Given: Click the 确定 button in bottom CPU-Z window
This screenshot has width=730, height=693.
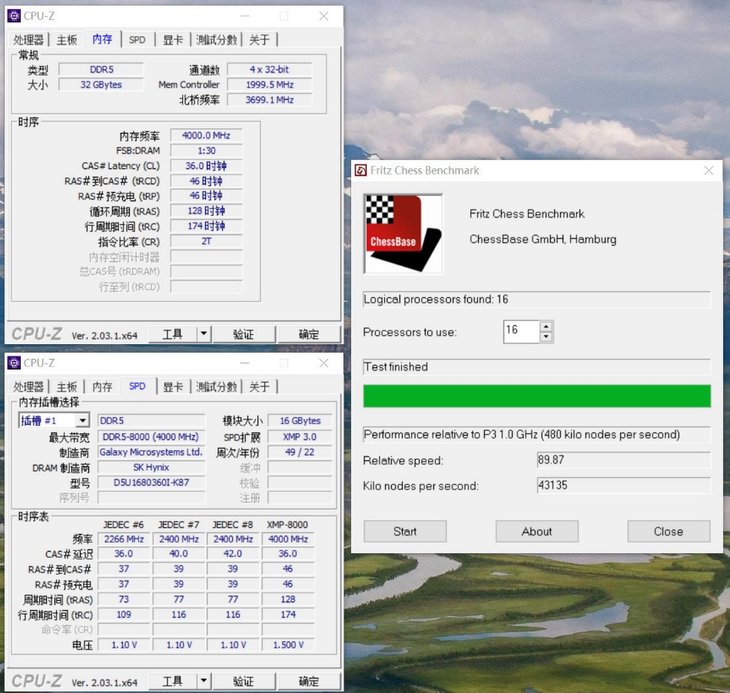Looking at the screenshot, I should (x=309, y=681).
